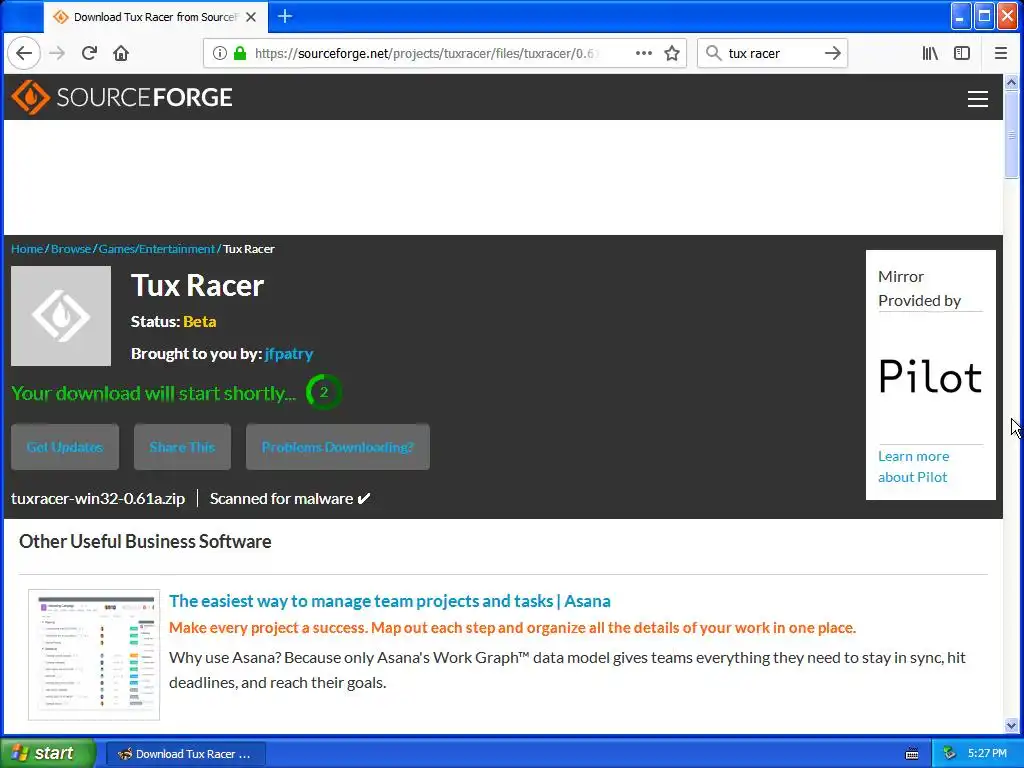Close the Download Tux Racer tab
The image size is (1024, 768).
tap(251, 17)
